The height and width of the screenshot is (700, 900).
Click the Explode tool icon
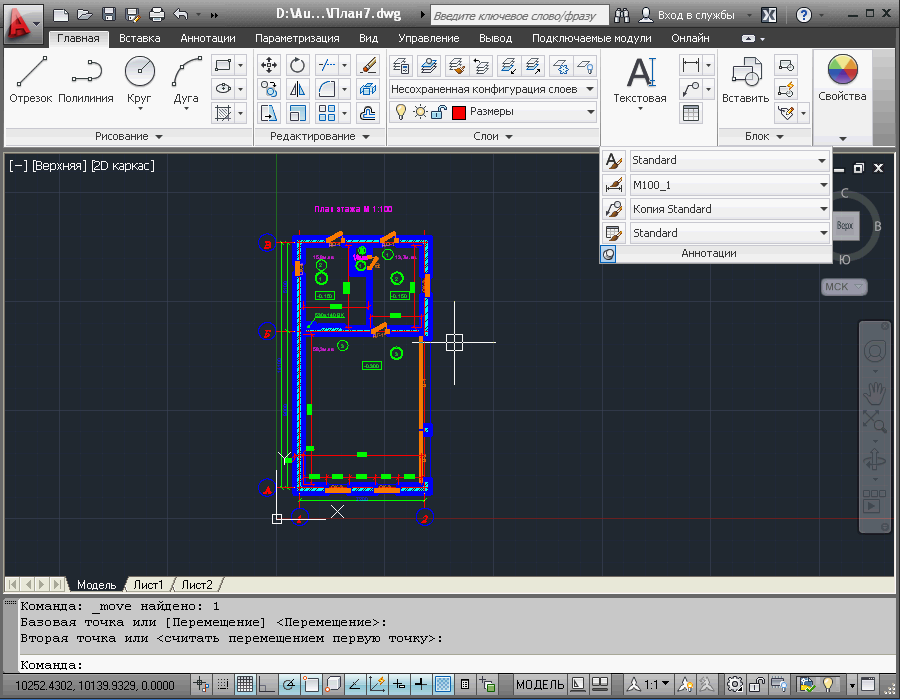(x=367, y=89)
